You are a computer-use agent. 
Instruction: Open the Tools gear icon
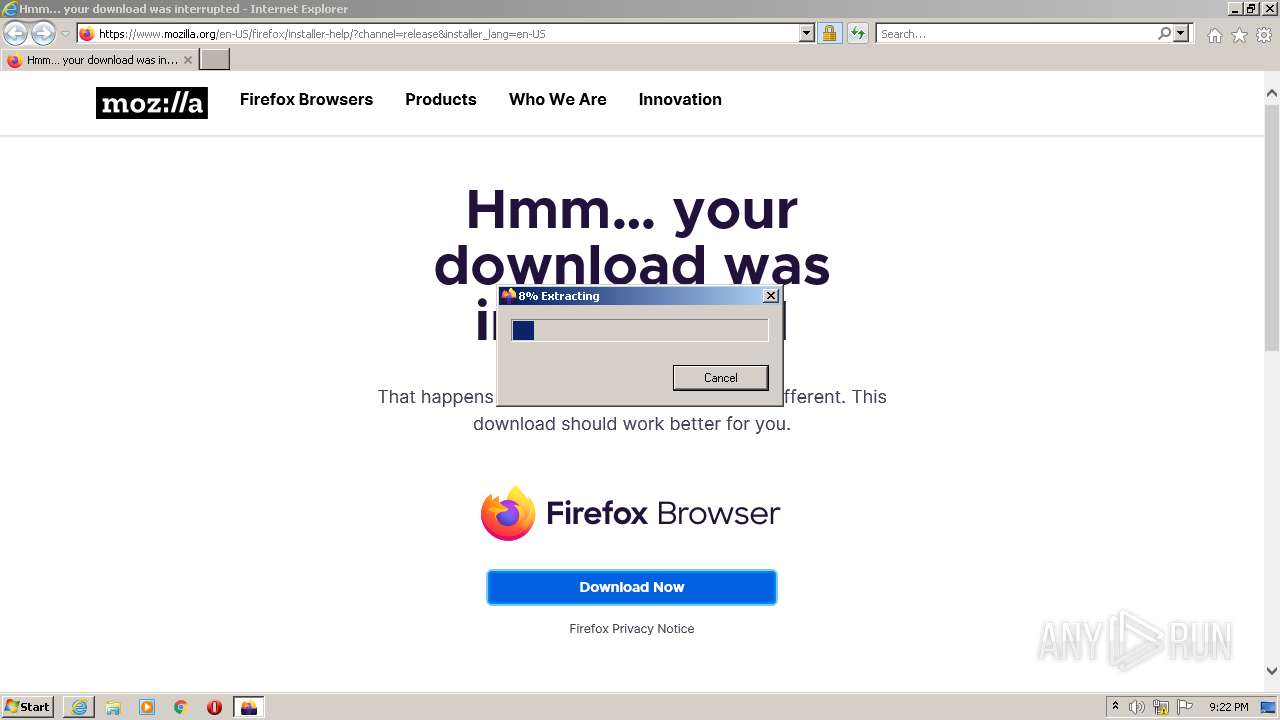(x=1264, y=35)
